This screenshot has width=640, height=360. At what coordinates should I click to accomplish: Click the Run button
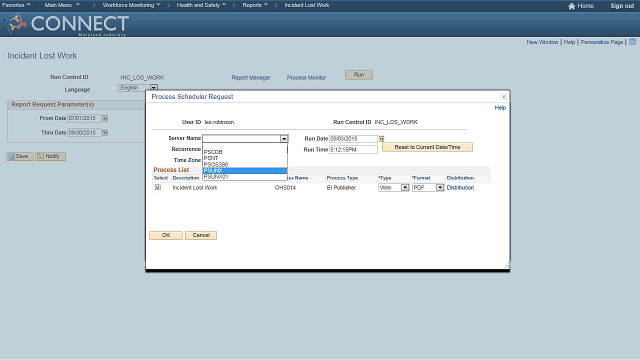click(359, 75)
